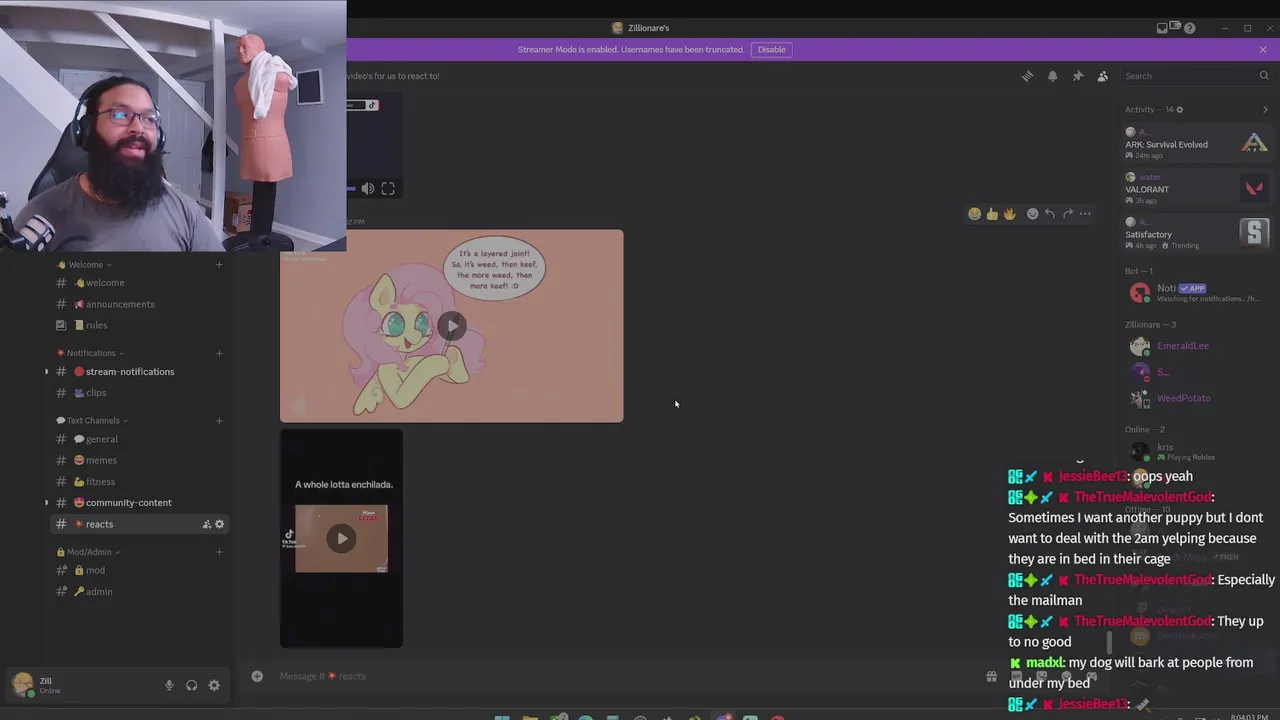1280x720 pixels.
Task: React with the thumbs up emoji
Action: tap(992, 213)
